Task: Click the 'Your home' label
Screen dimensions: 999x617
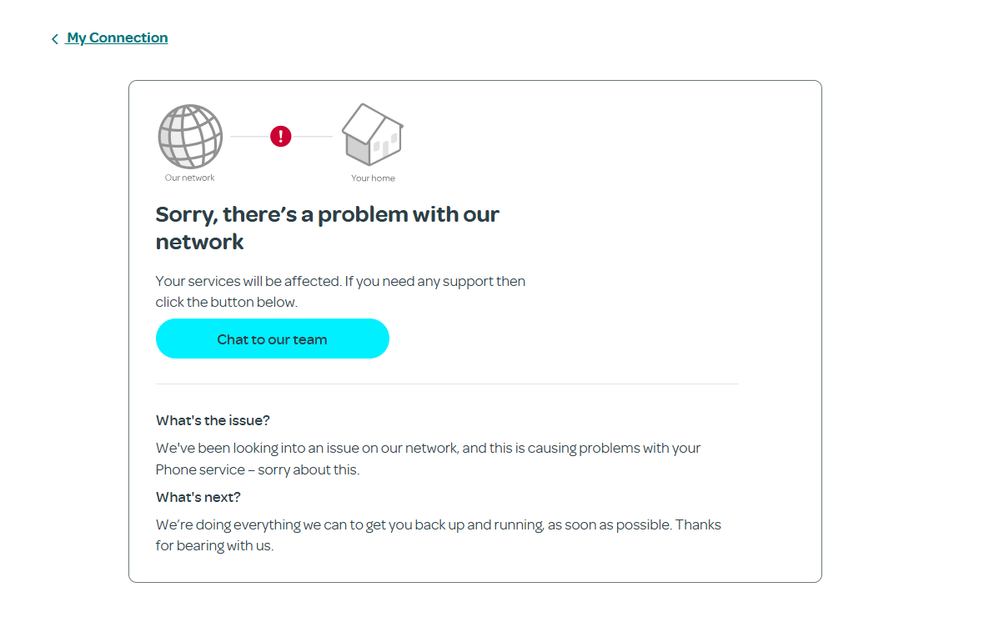Action: point(373,178)
